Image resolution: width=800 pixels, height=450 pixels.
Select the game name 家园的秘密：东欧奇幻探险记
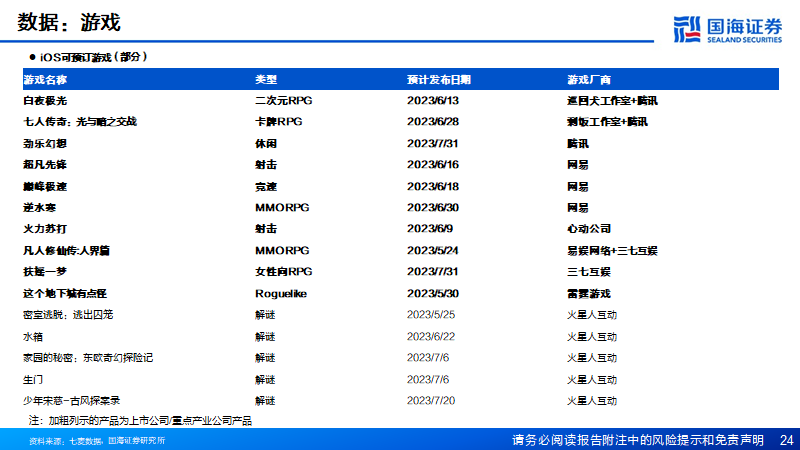click(88, 358)
